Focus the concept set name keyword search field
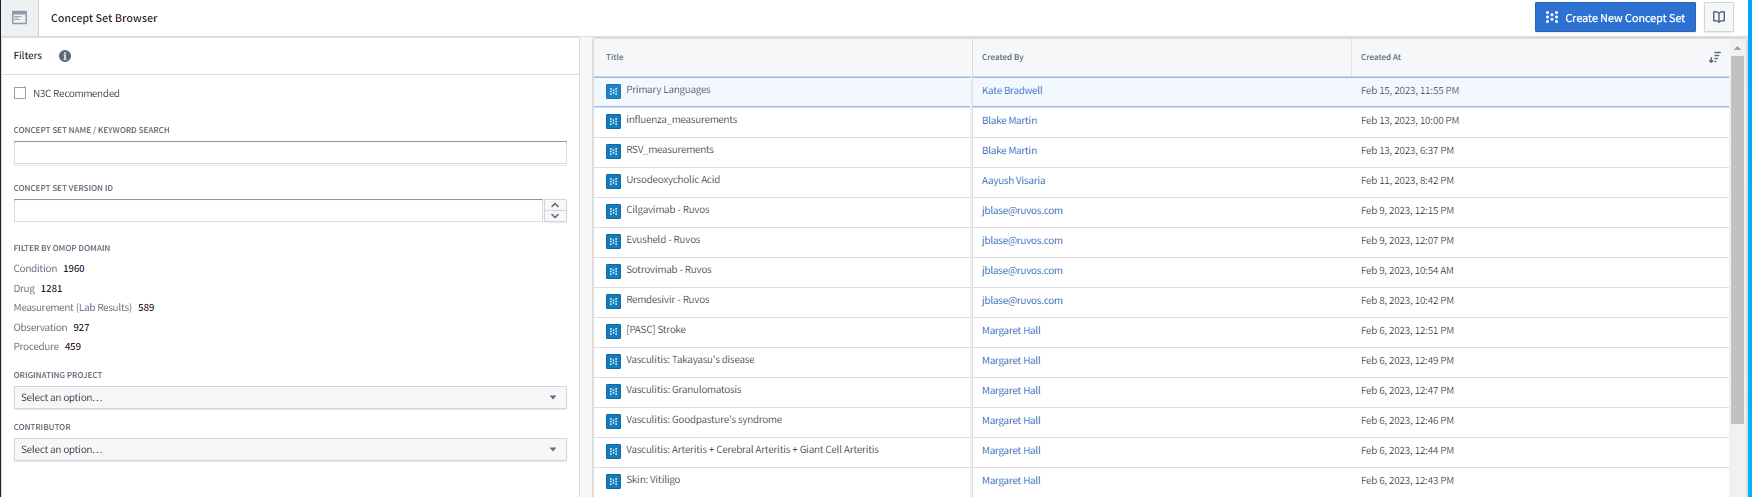Viewport: 1752px width, 497px height. 290,152
